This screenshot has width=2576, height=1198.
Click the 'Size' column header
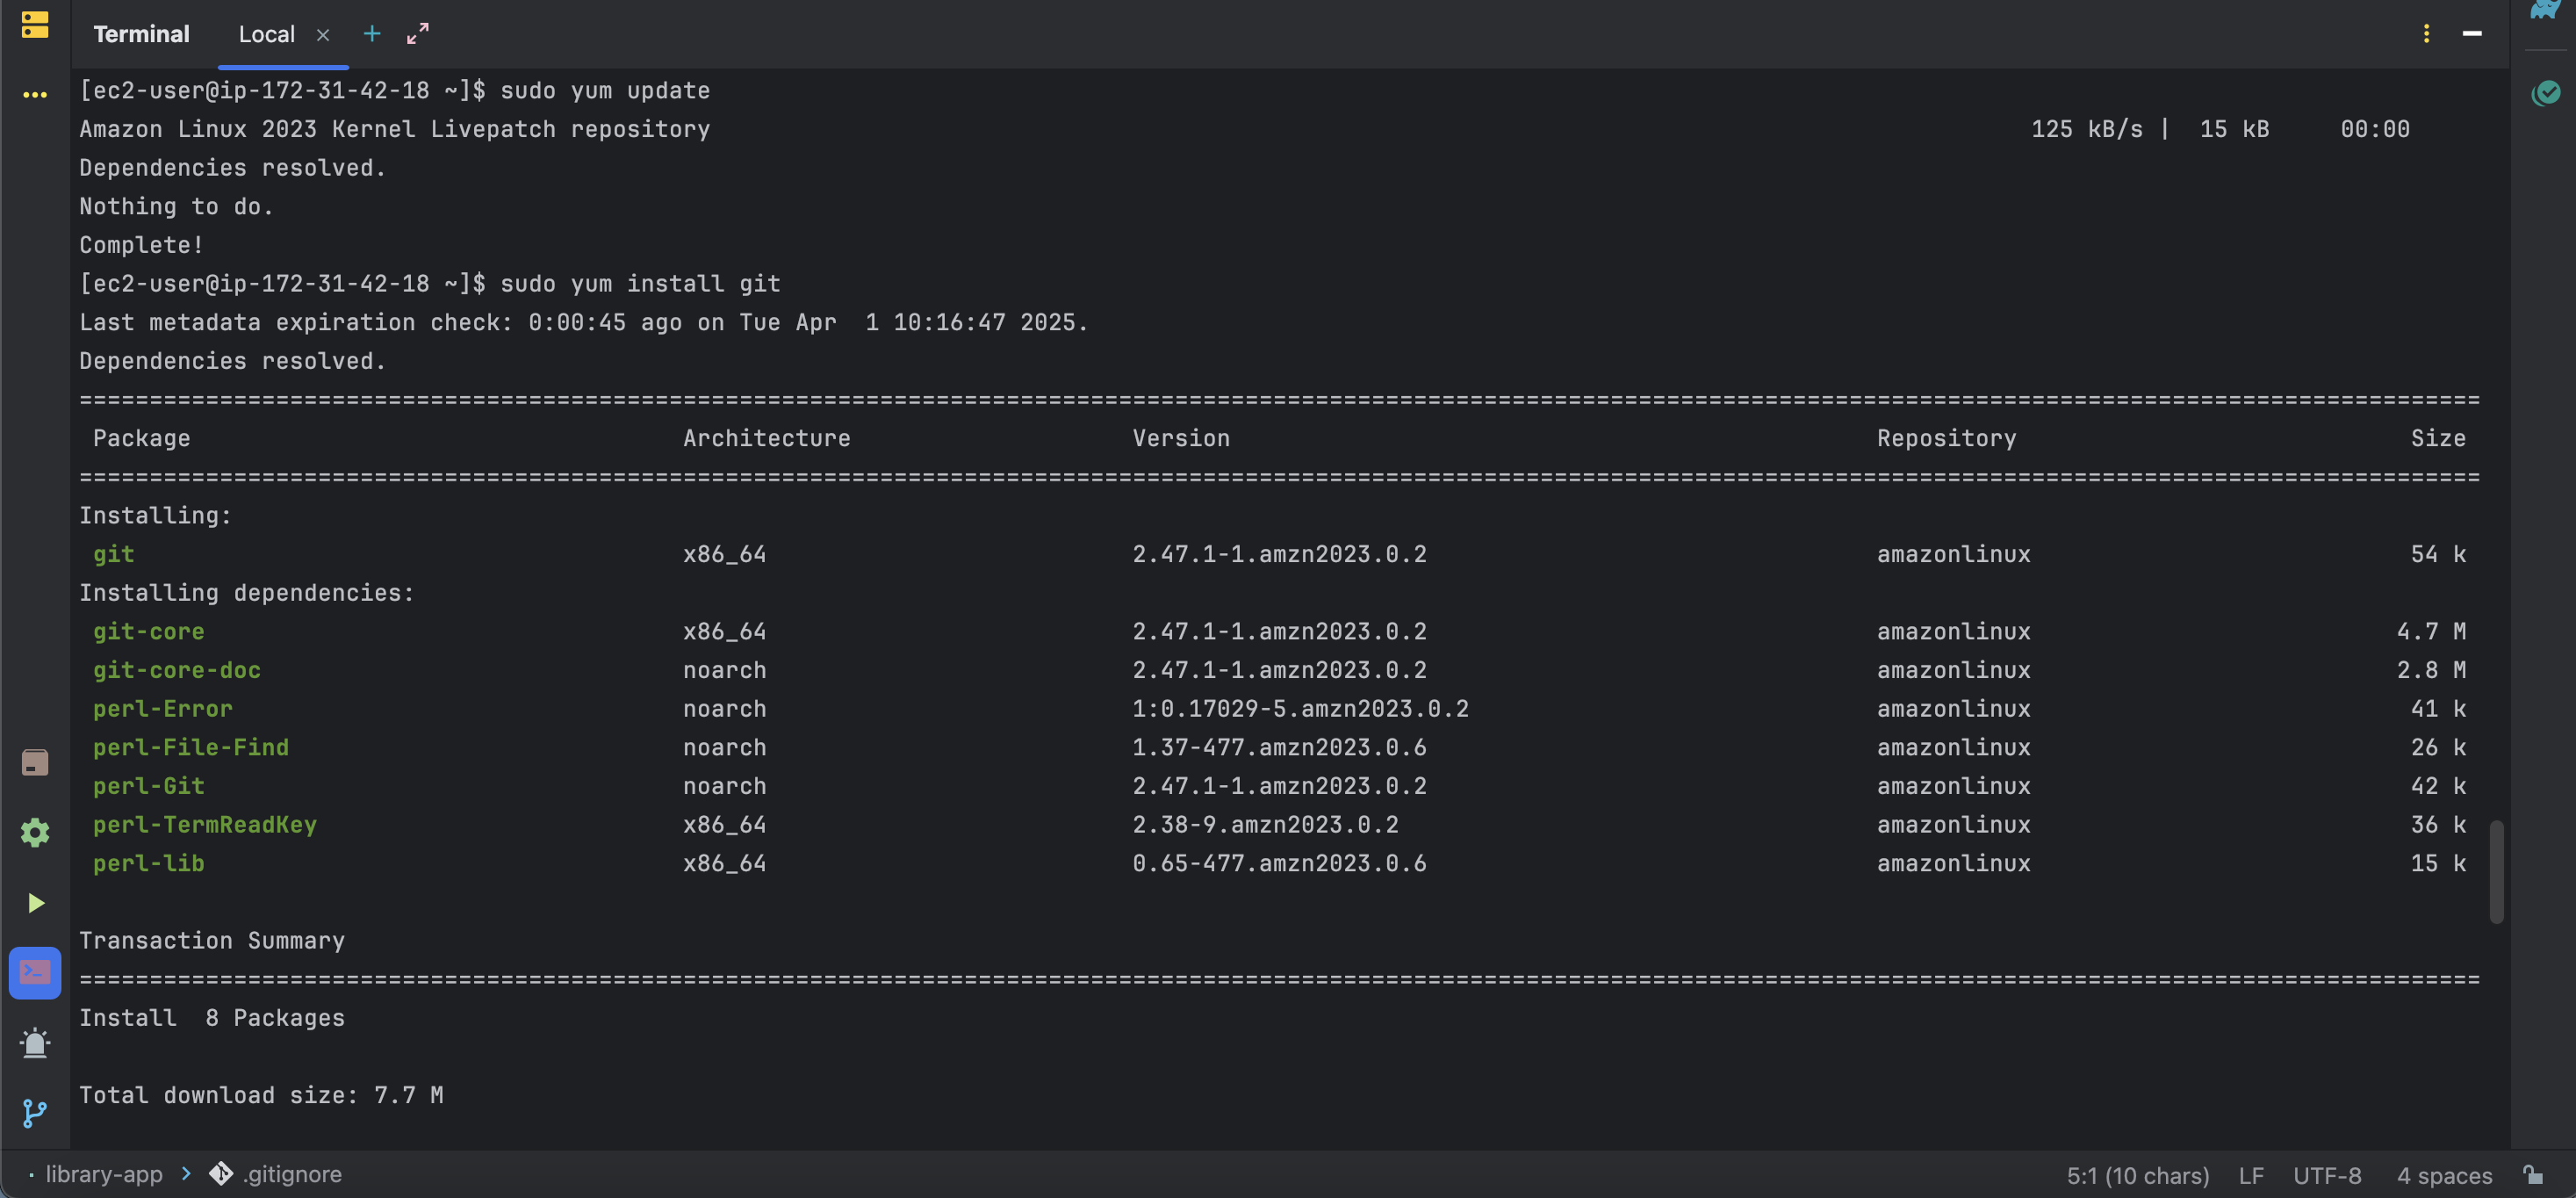point(2438,438)
